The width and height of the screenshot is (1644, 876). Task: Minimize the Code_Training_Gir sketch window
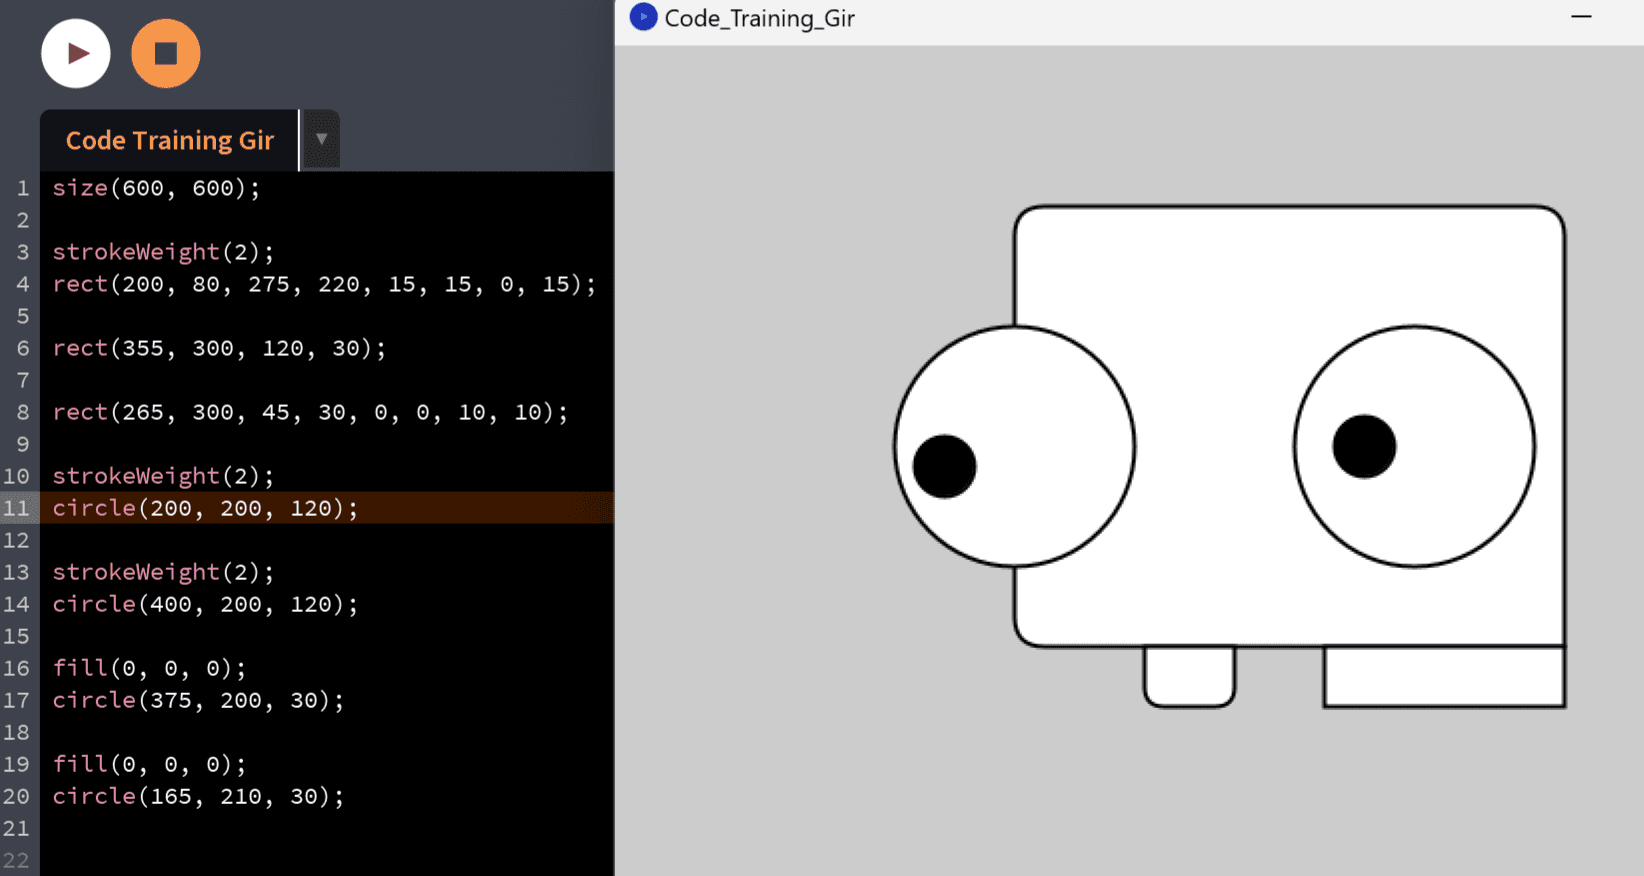tap(1581, 17)
